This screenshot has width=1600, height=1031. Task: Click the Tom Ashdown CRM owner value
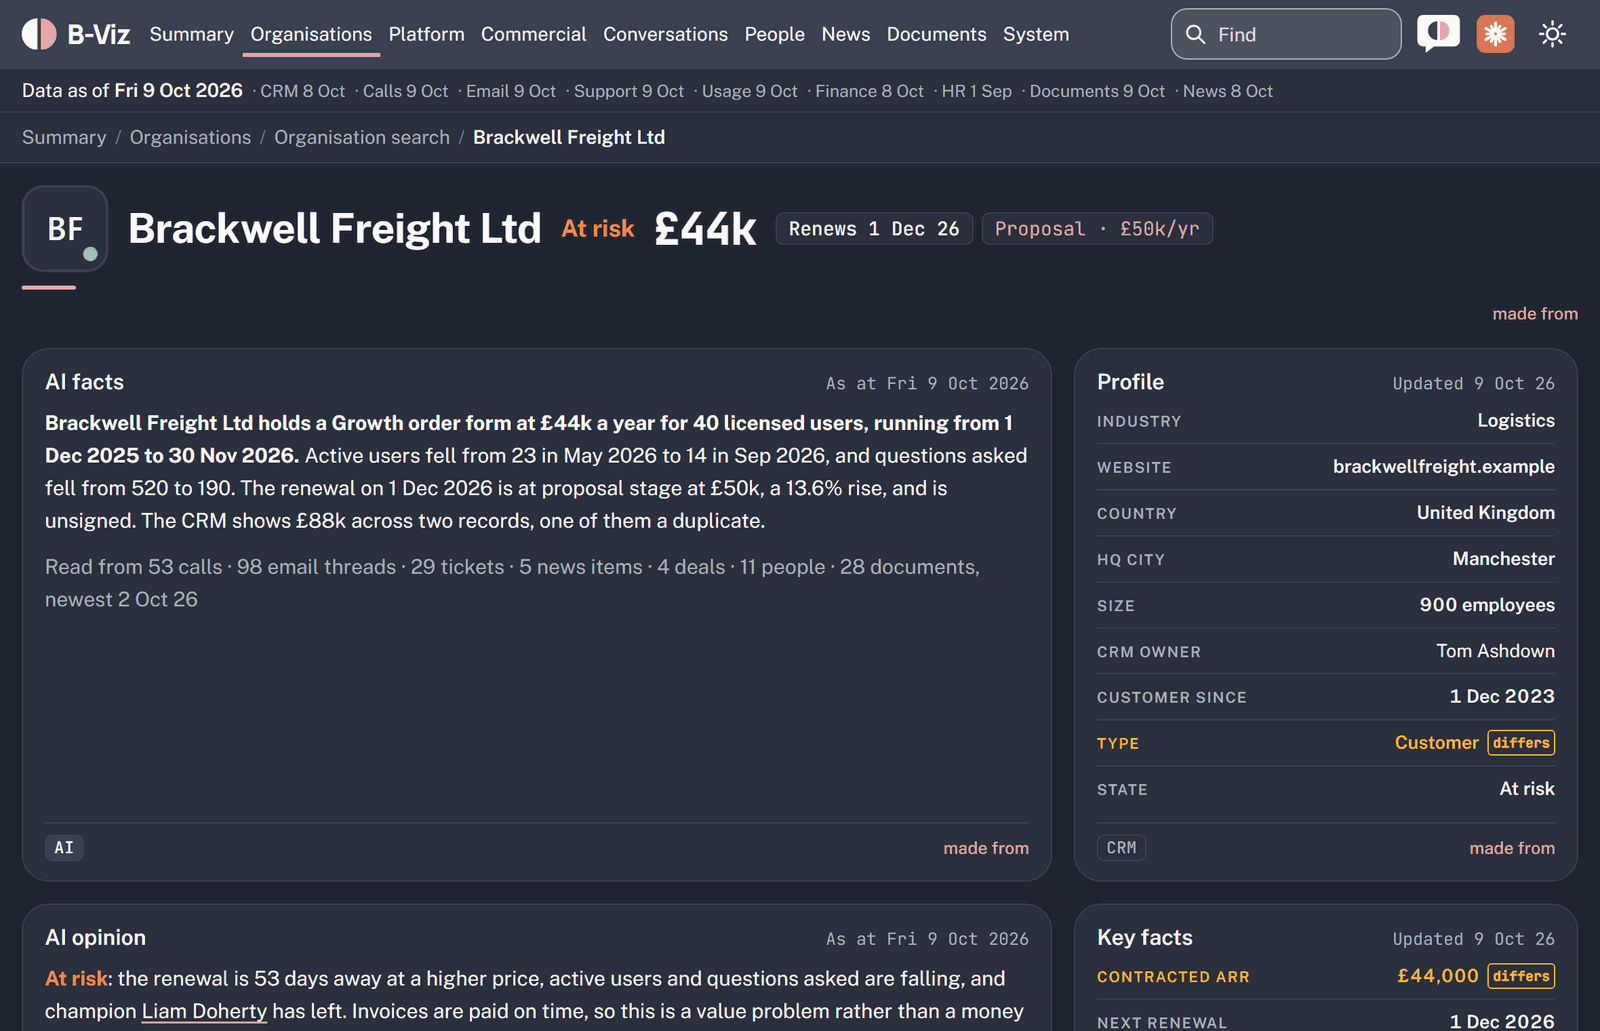[x=1495, y=651]
